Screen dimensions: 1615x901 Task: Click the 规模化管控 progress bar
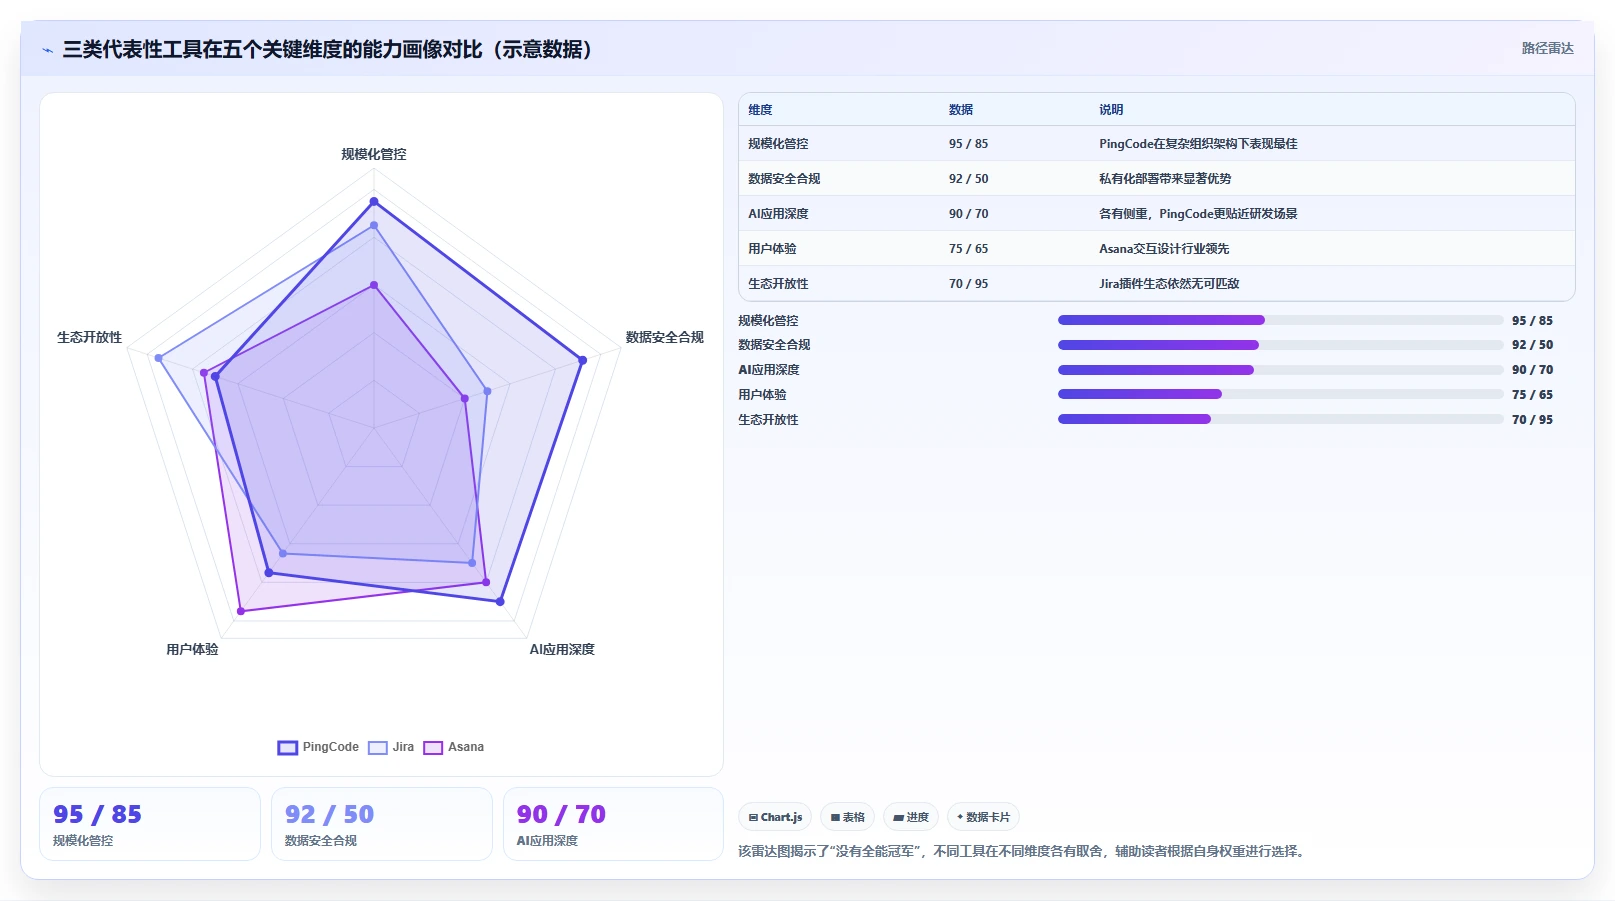point(1280,320)
